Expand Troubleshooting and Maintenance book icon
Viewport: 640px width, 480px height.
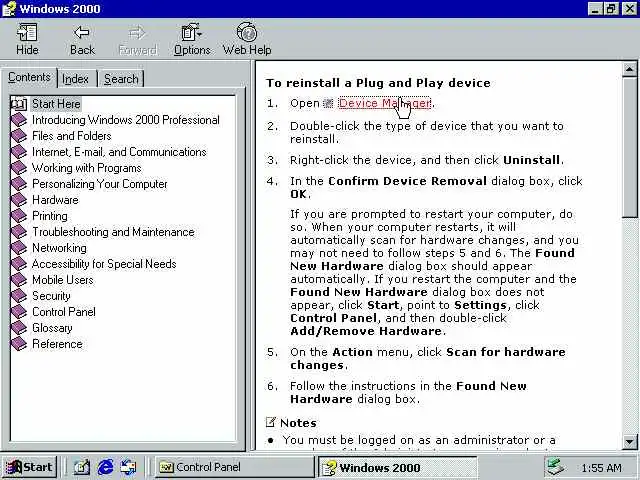tap(18, 232)
